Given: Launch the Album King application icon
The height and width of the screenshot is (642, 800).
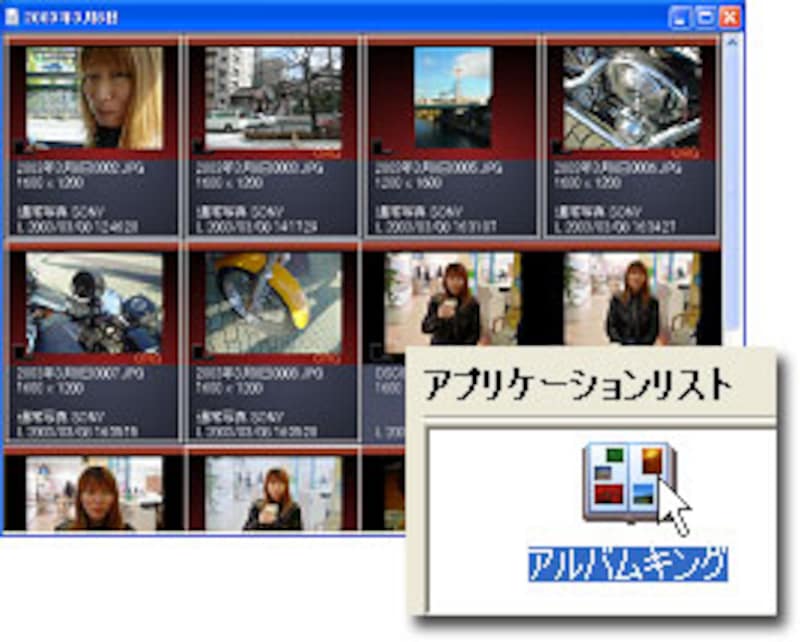Looking at the screenshot, I should coord(630,483).
